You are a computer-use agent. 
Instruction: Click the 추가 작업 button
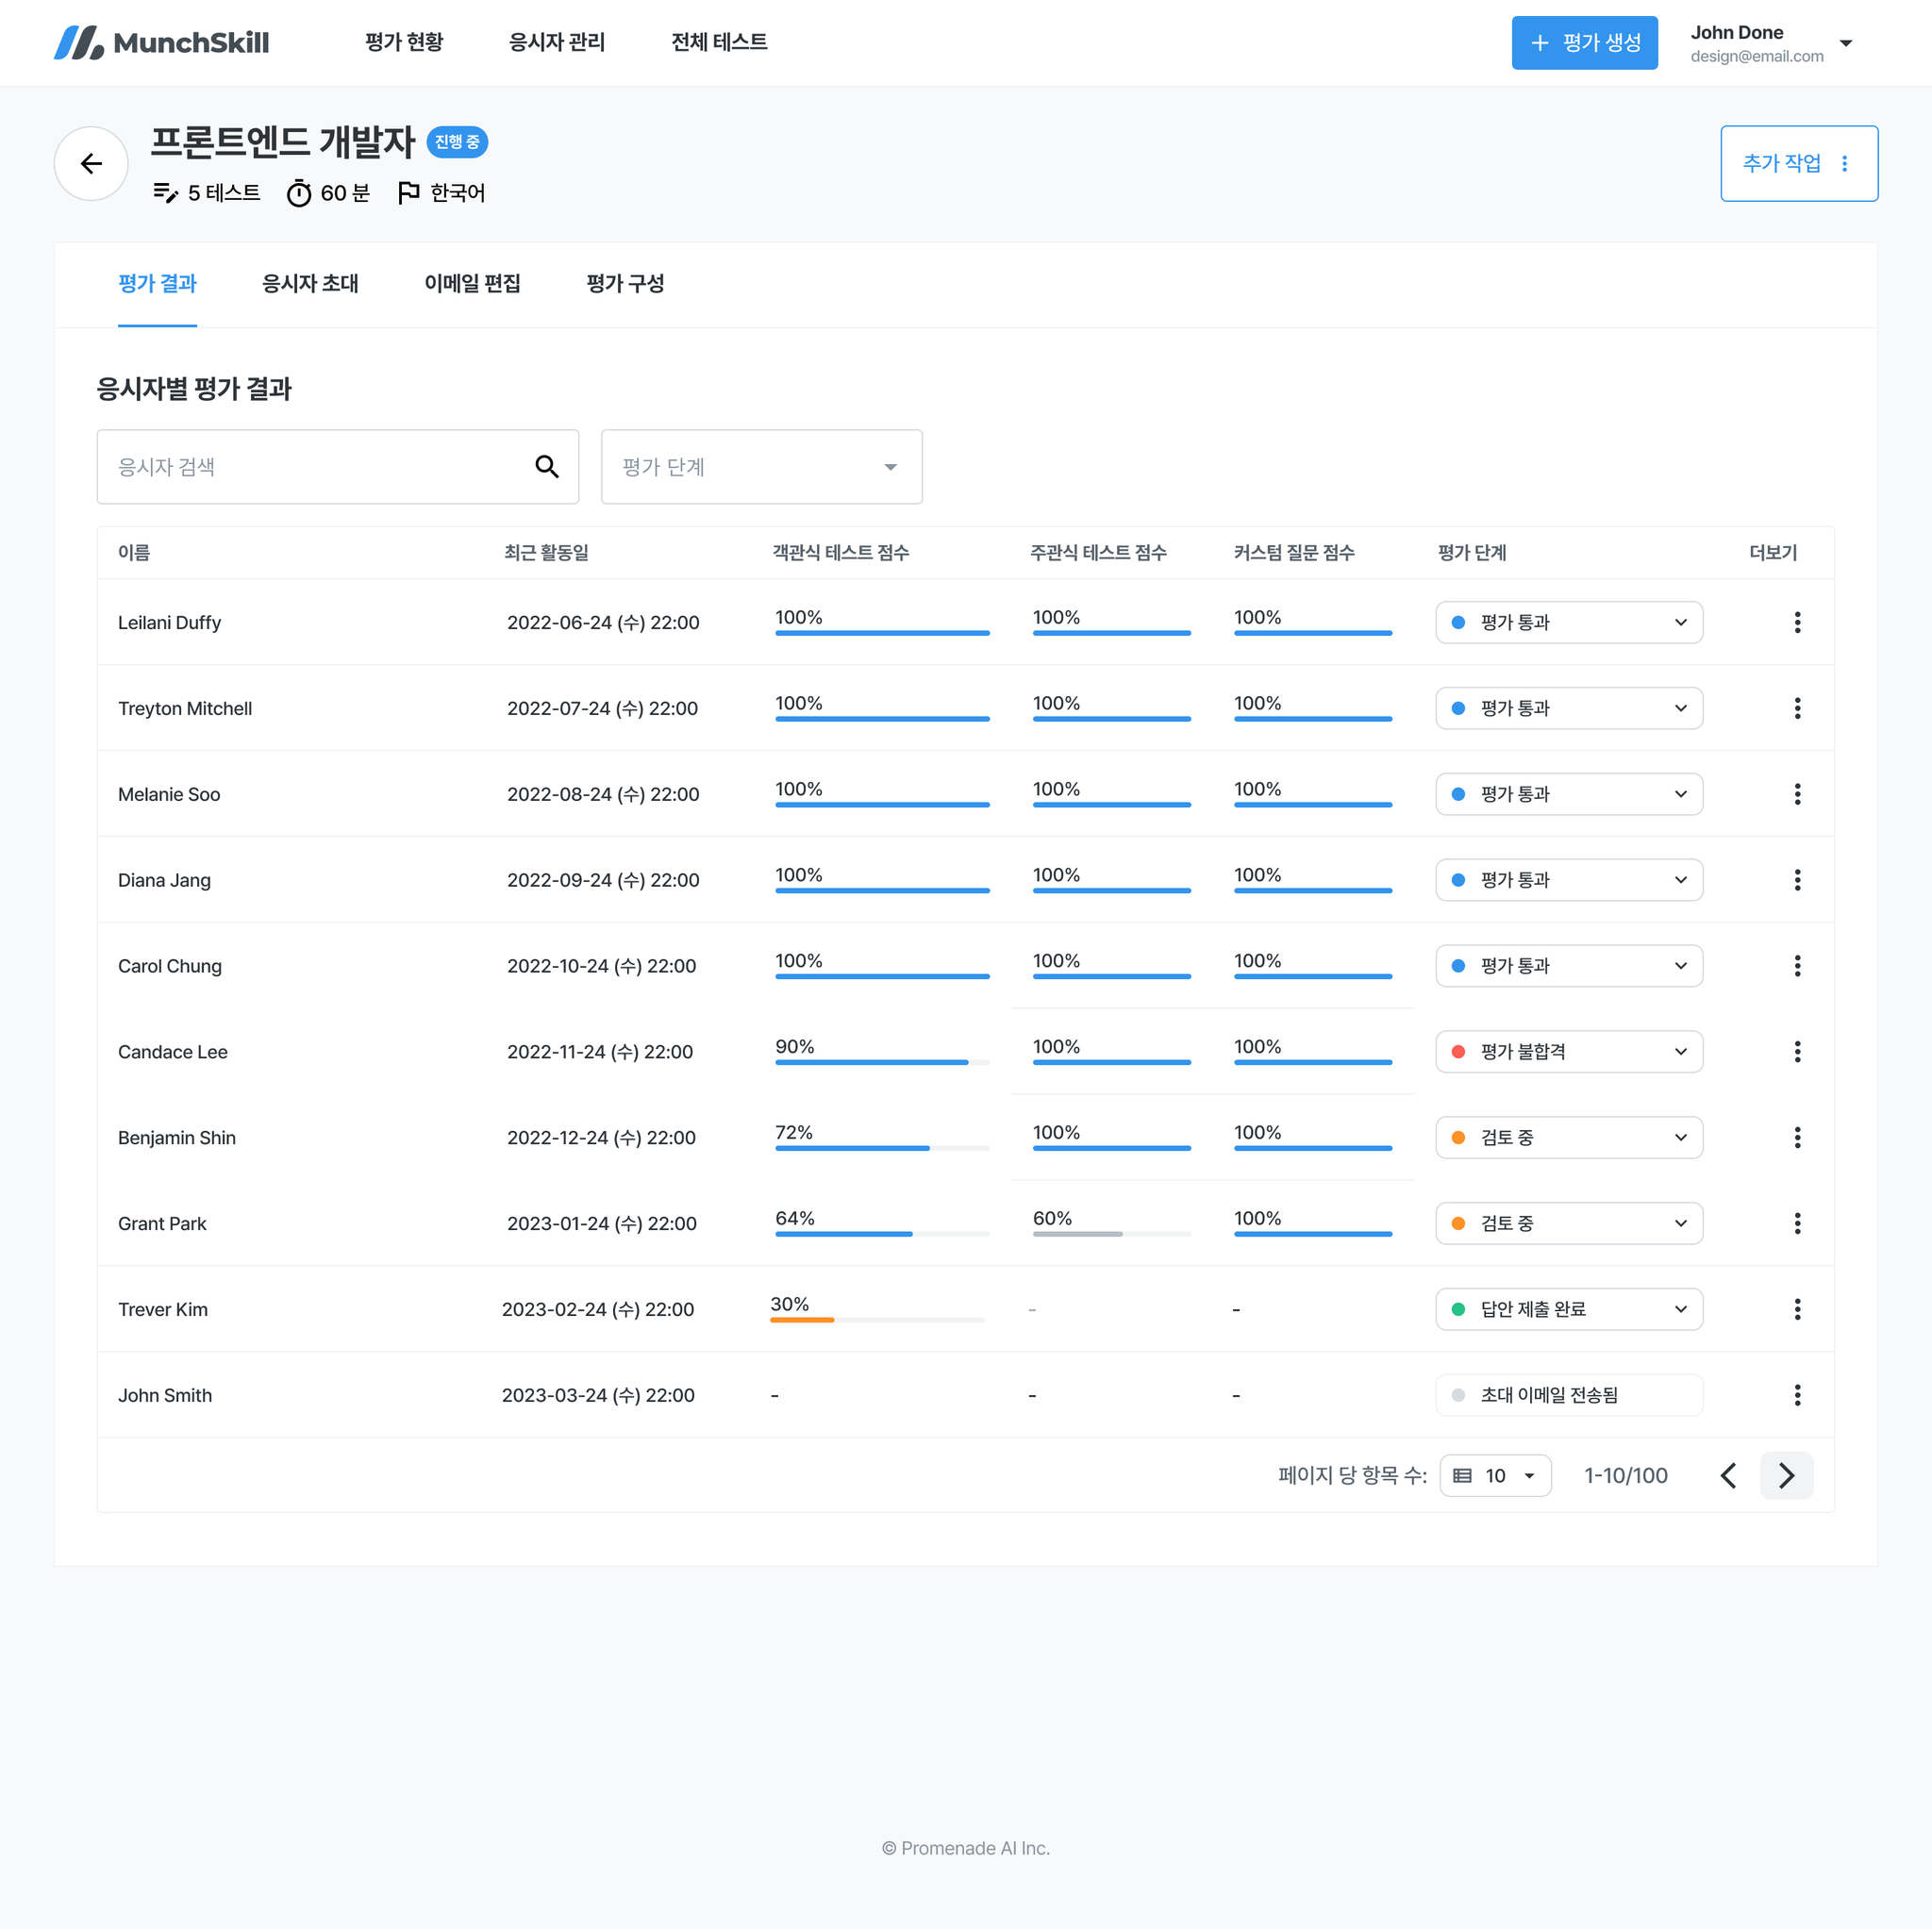(x=1798, y=163)
